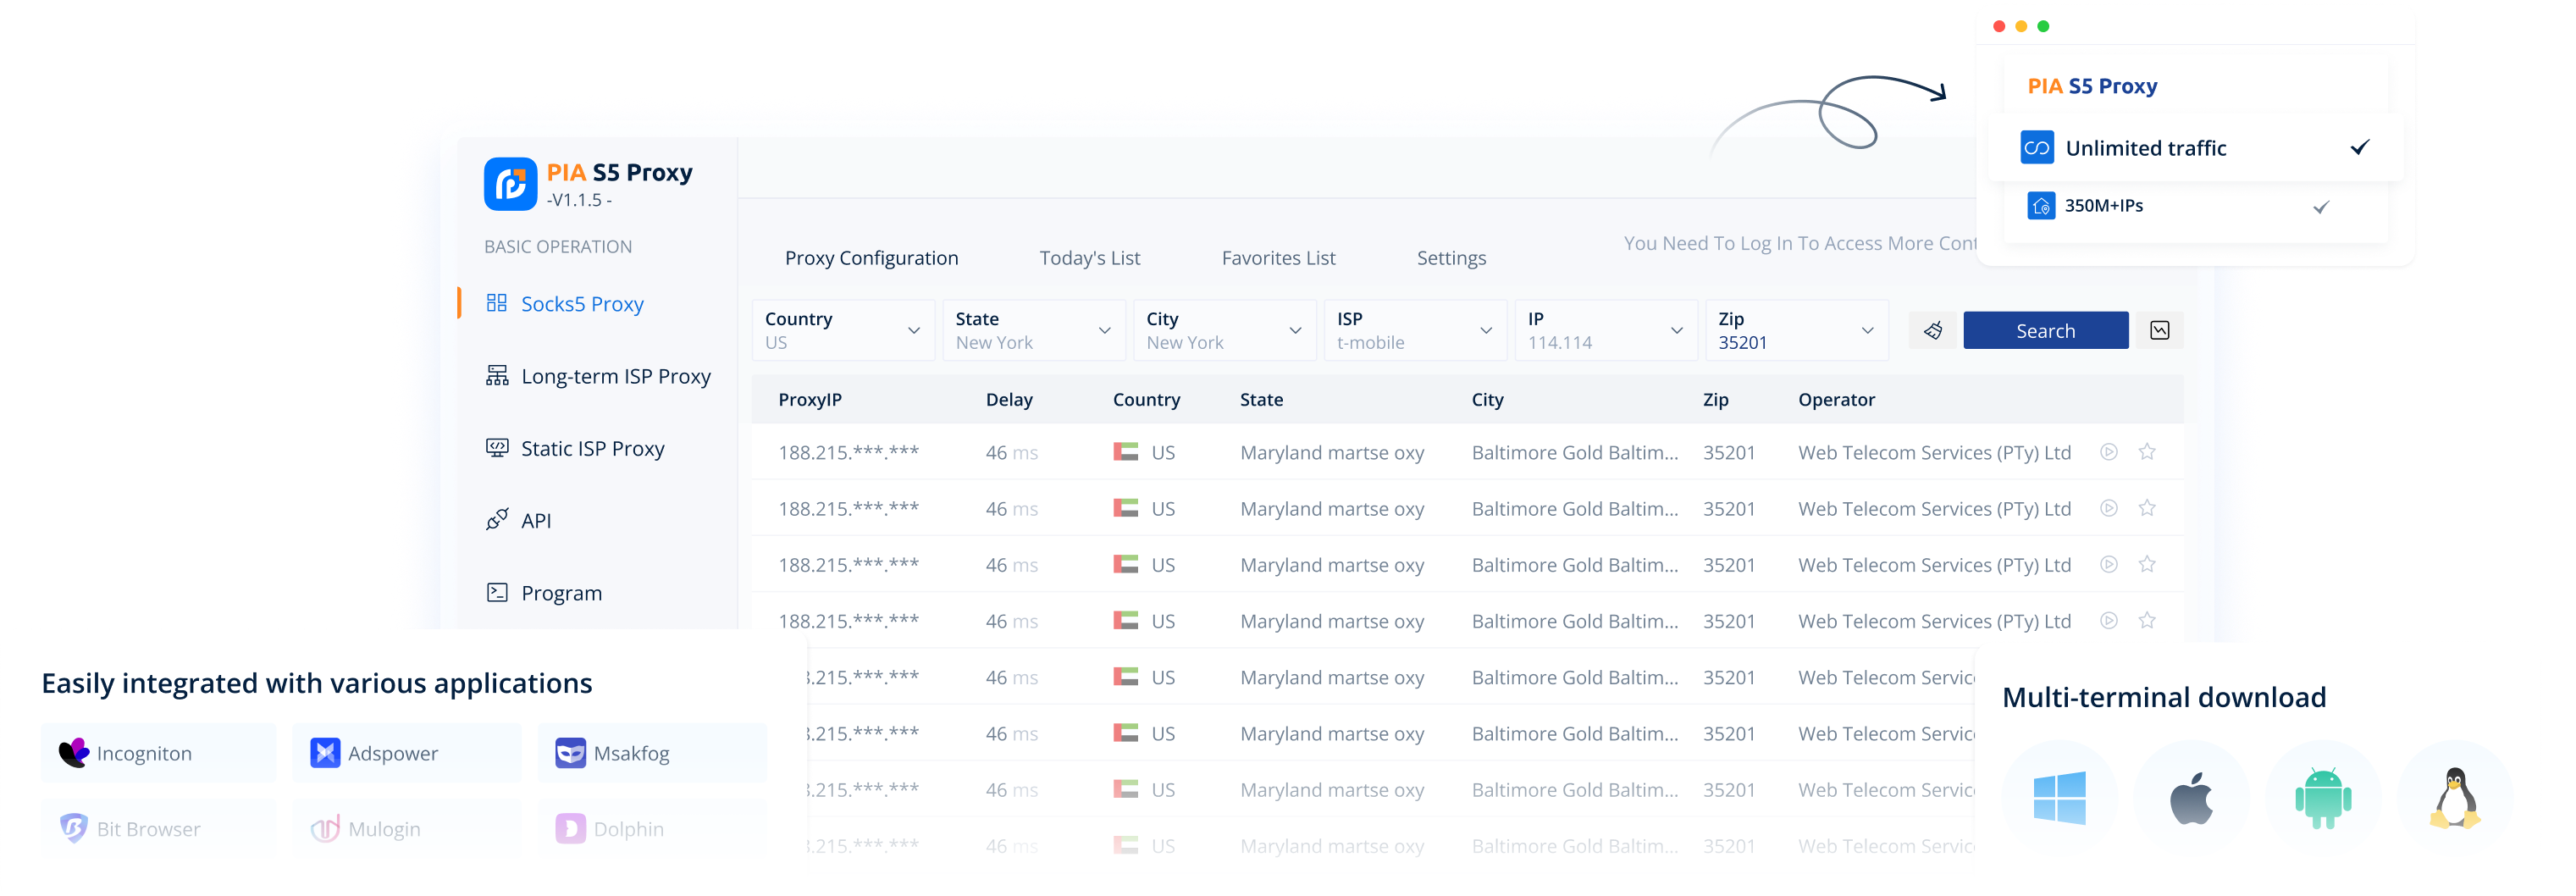2576x896 pixels.
Task: Click the 350M+IPs home icon
Action: click(2040, 206)
